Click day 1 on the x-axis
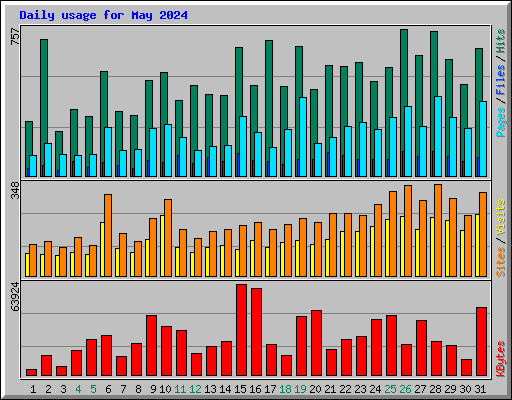Viewport: 512px width, 400px height. (x=33, y=389)
